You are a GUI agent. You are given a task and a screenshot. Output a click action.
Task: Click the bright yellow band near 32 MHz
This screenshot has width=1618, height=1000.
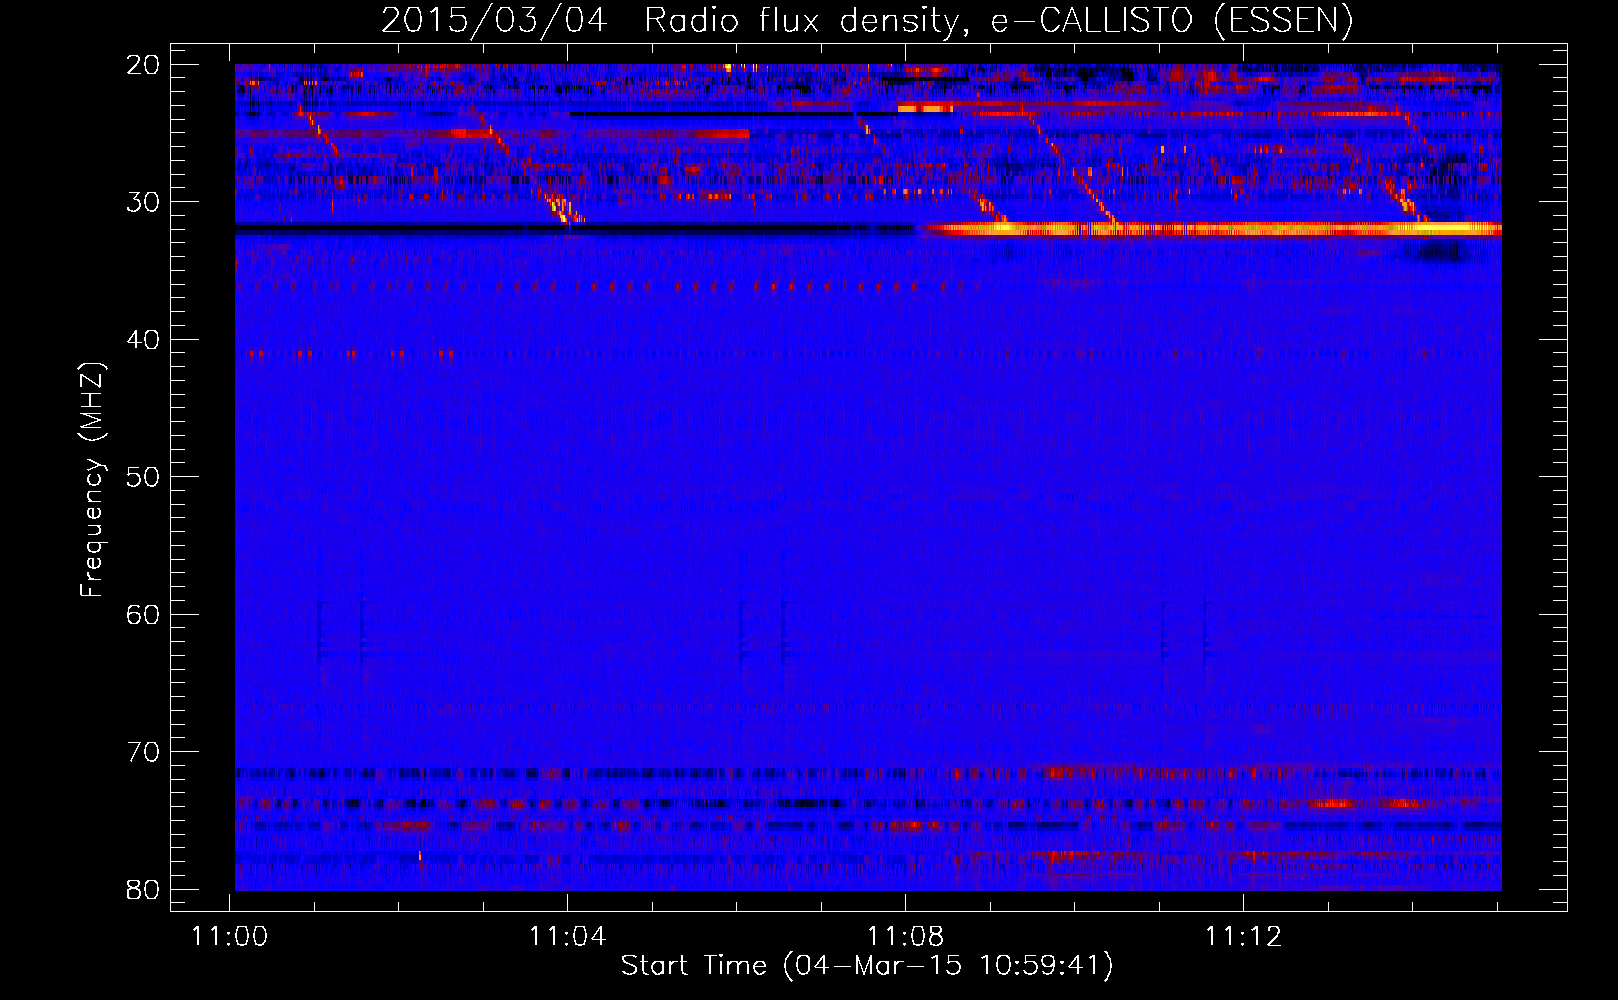[1212, 229]
